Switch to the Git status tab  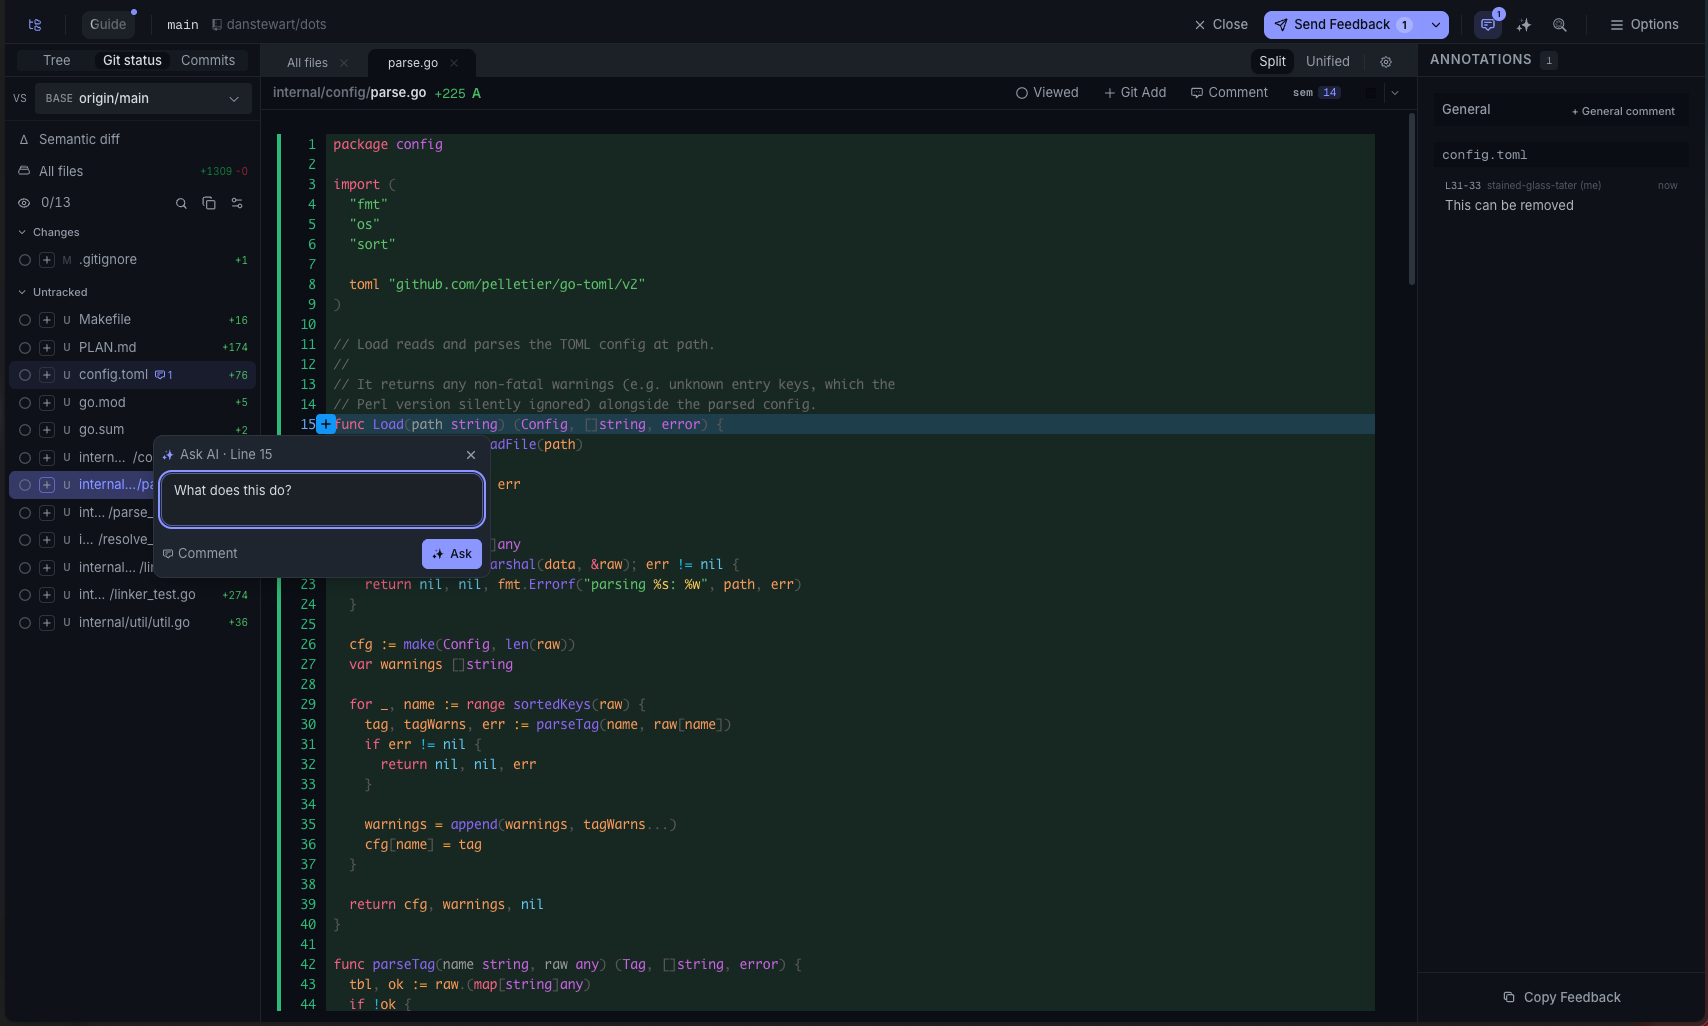[132, 61]
